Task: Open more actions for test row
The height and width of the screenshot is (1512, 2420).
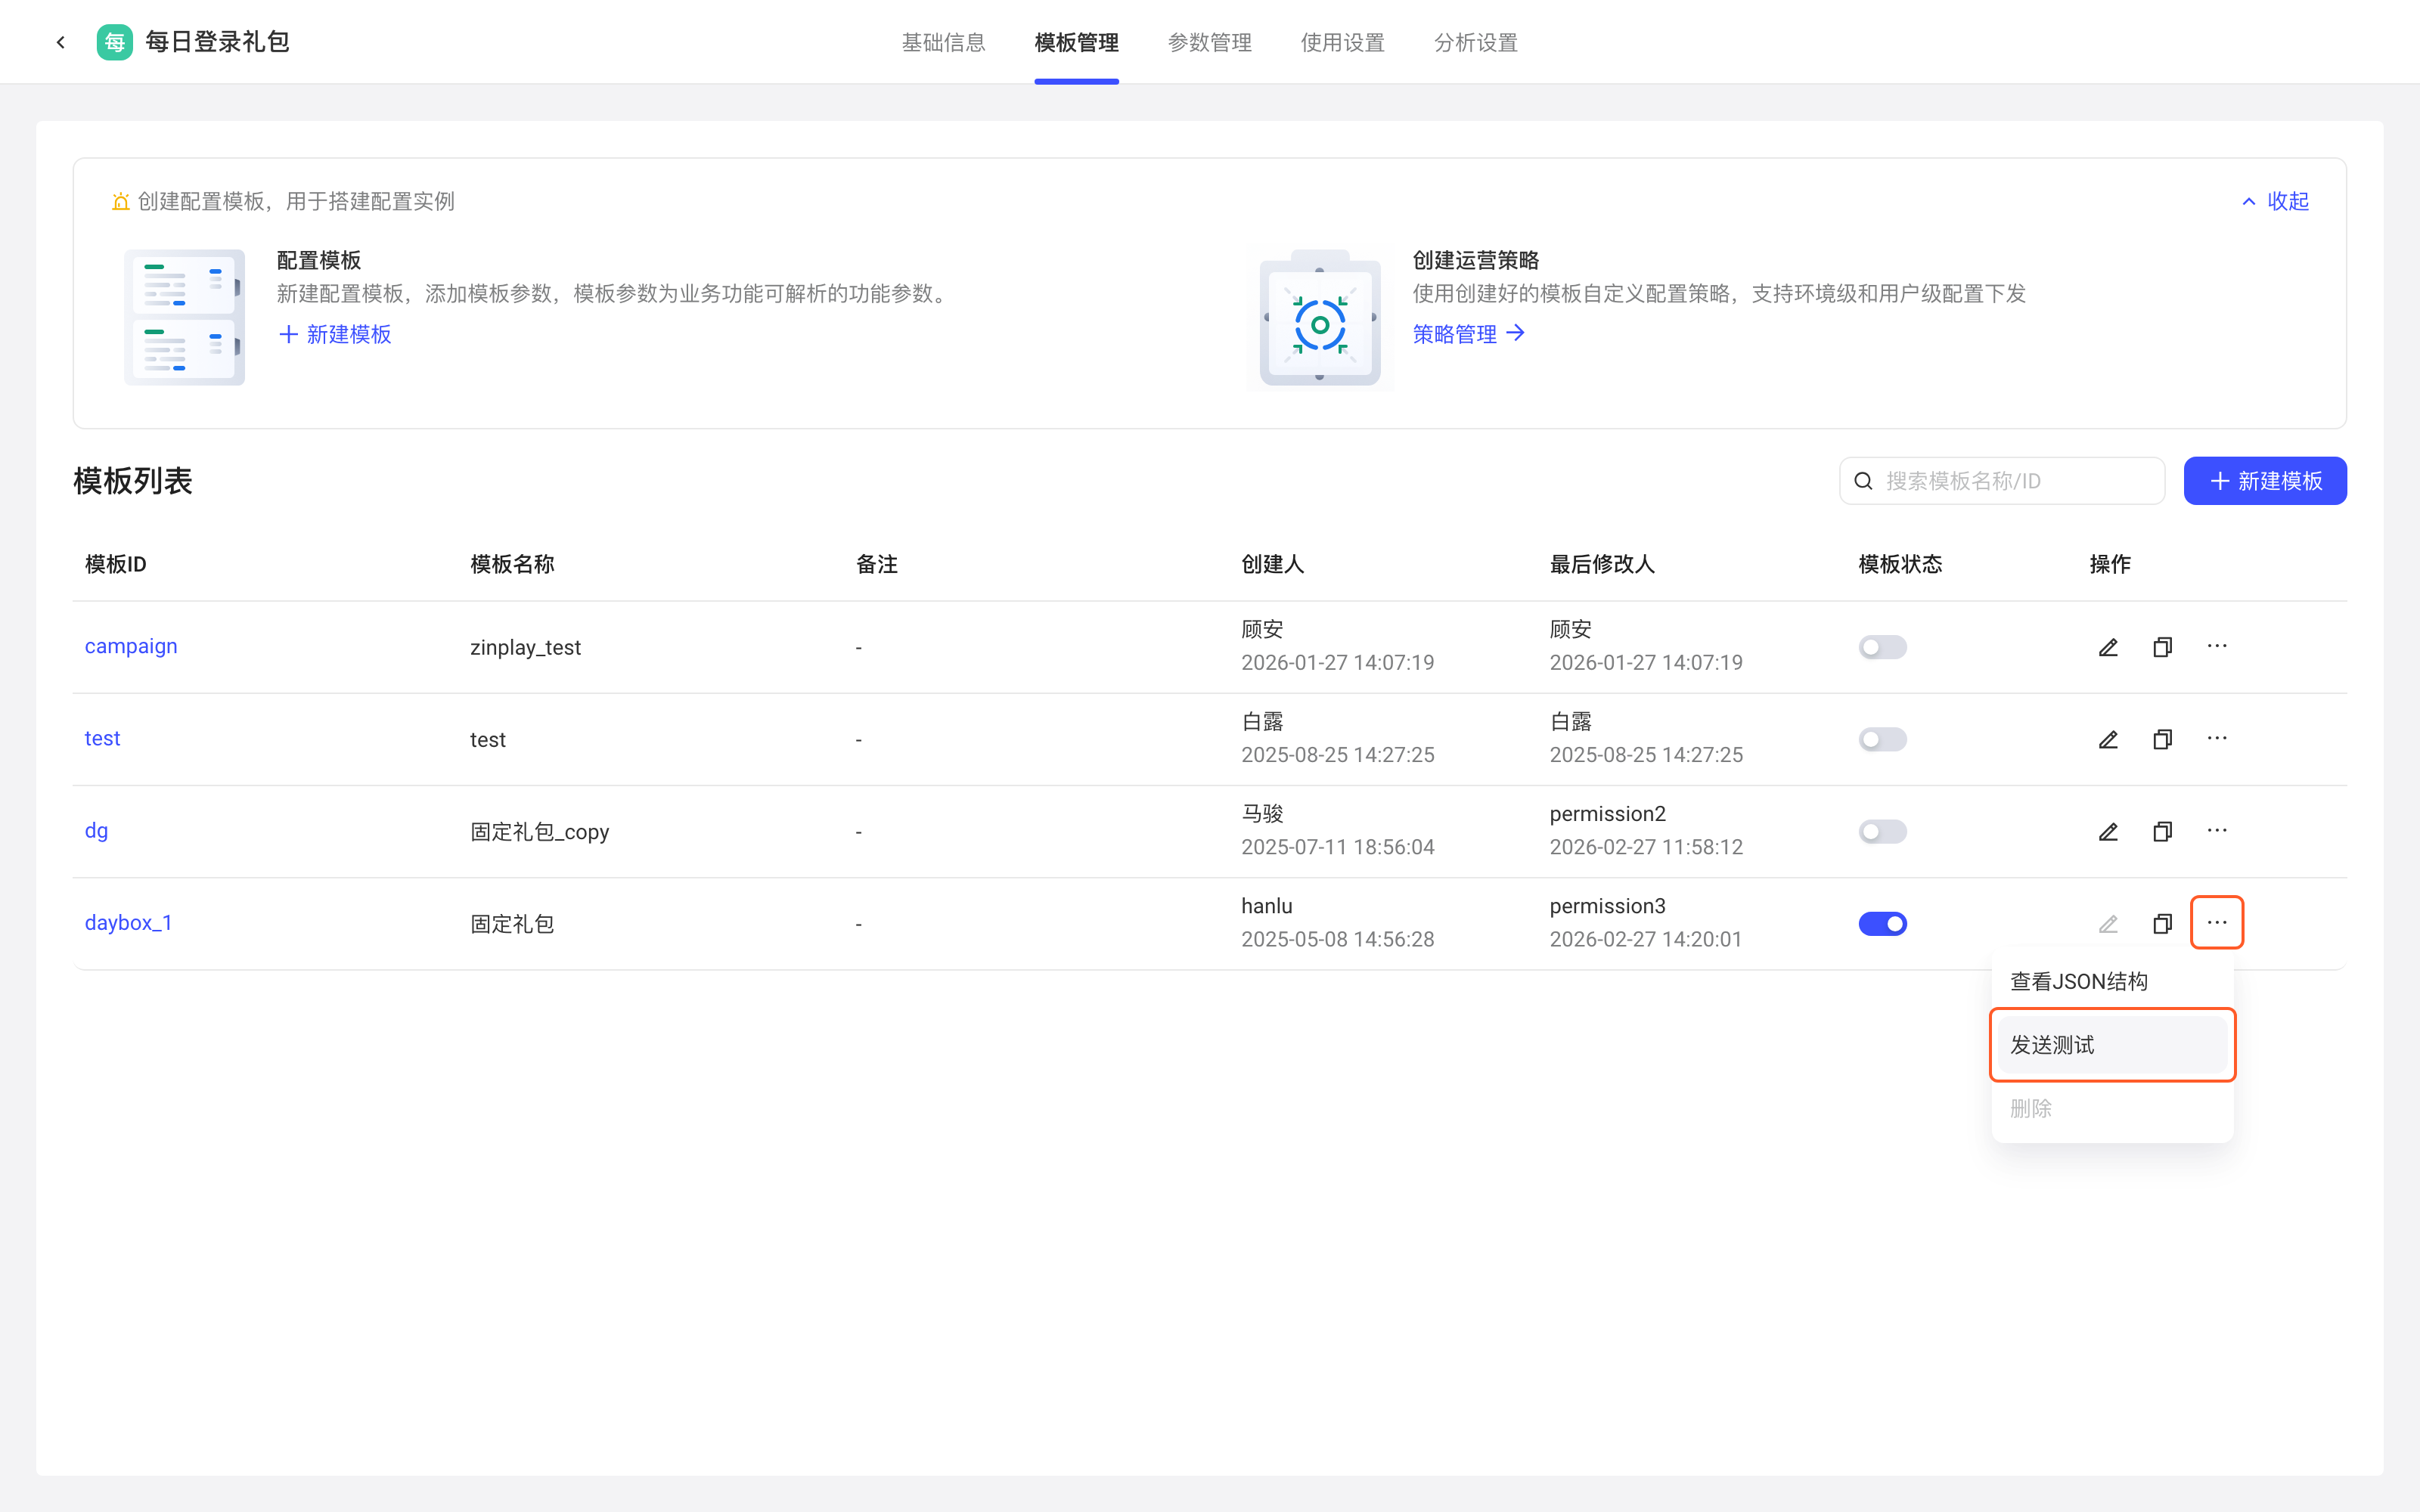Action: click(x=2217, y=738)
